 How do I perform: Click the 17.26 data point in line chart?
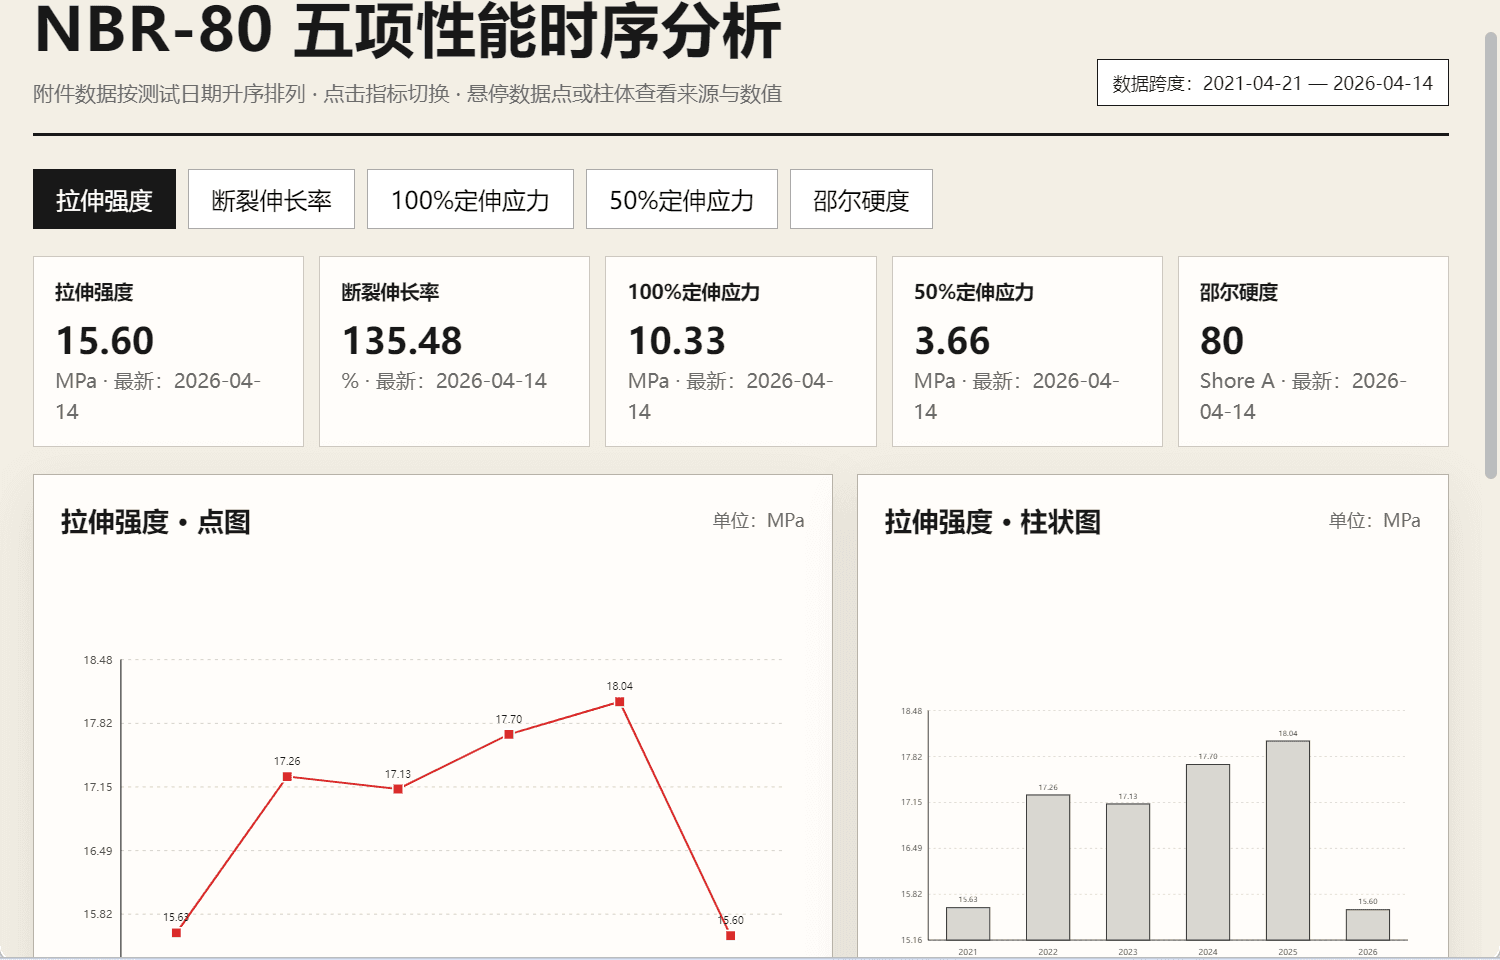287,776
